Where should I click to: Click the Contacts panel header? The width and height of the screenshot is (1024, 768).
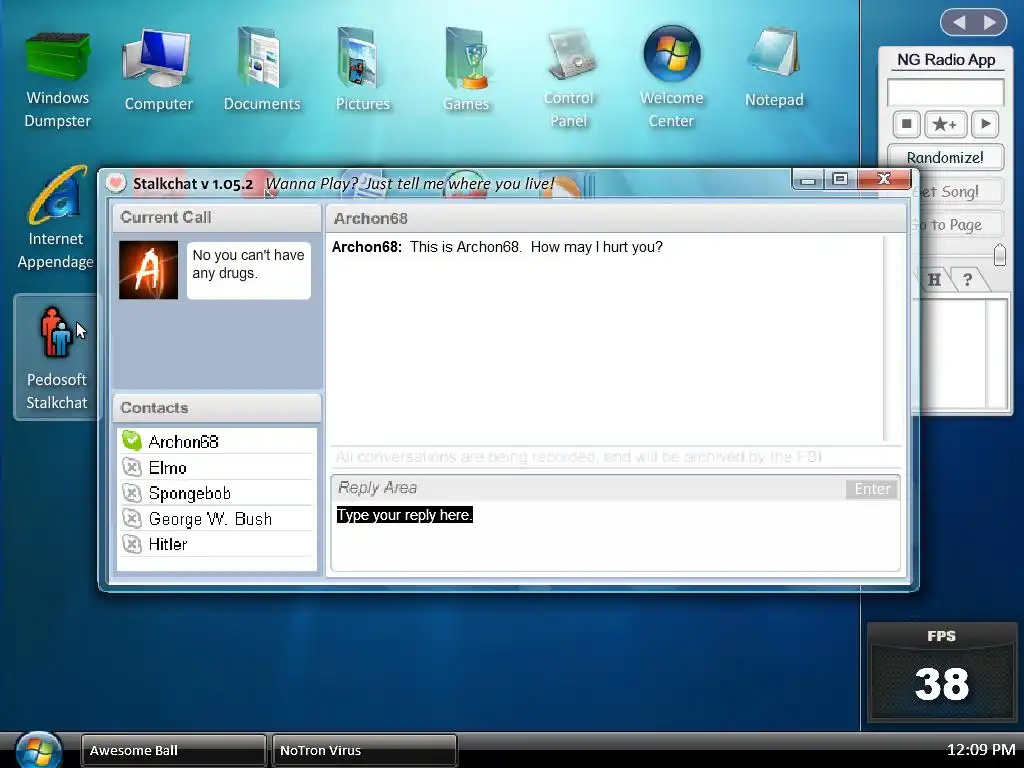click(x=217, y=408)
